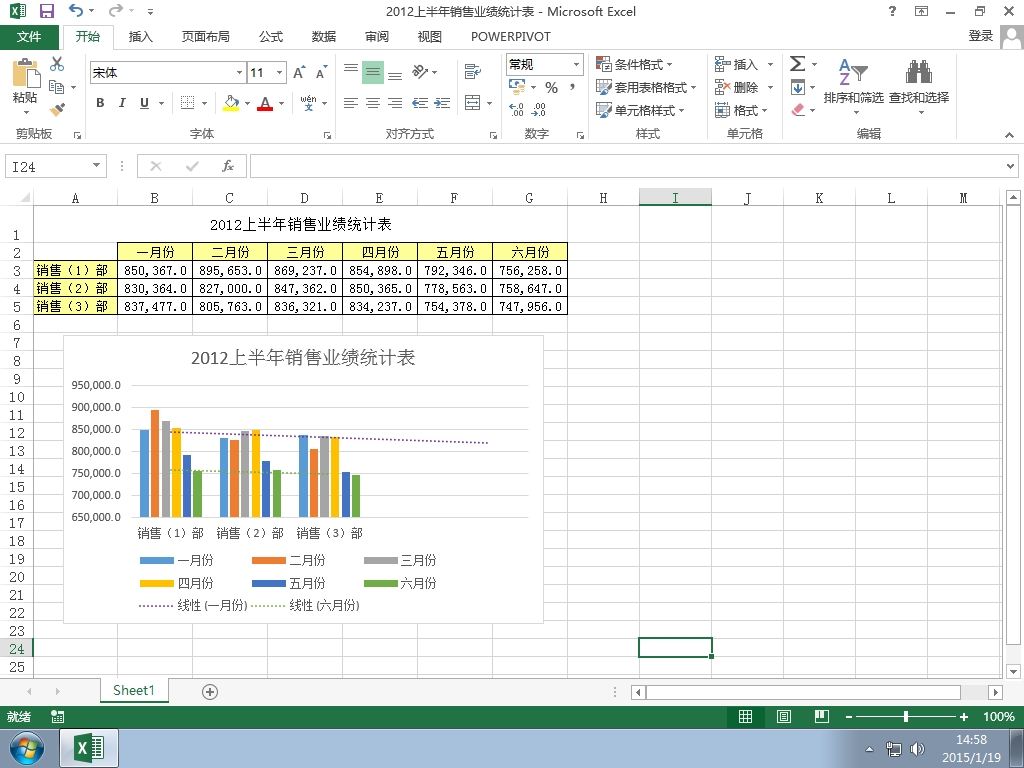
Task: Select the chart title 2012上半年销售业绩统计表
Action: pos(303,357)
